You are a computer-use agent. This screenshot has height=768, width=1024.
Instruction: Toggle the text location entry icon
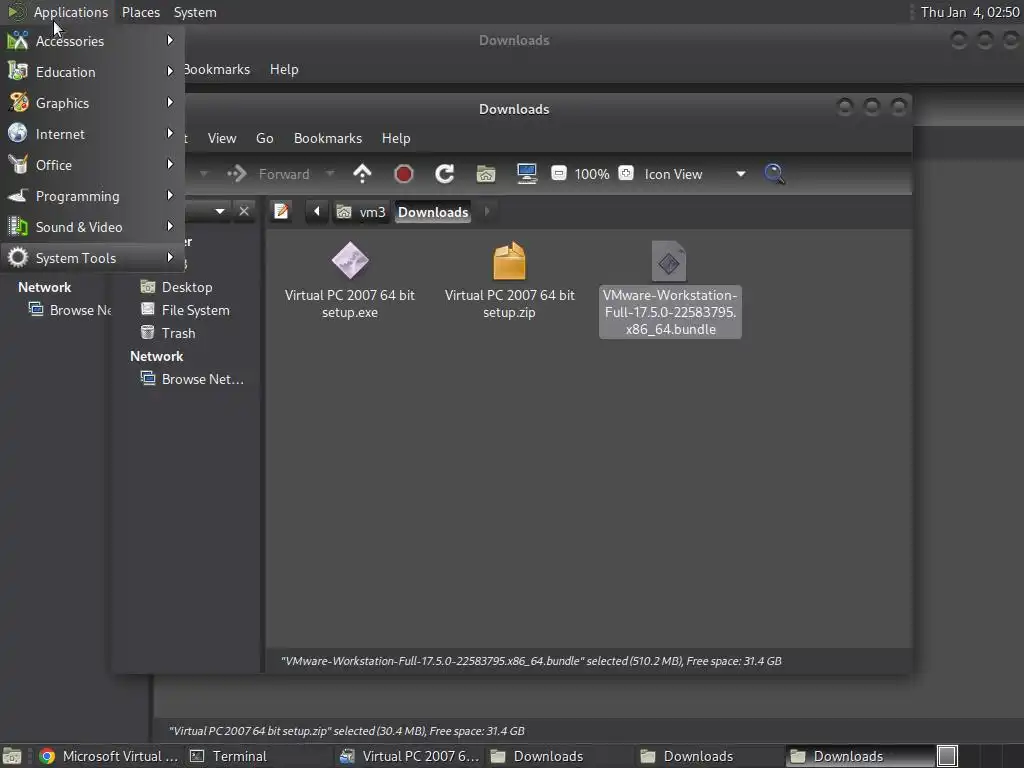click(281, 212)
